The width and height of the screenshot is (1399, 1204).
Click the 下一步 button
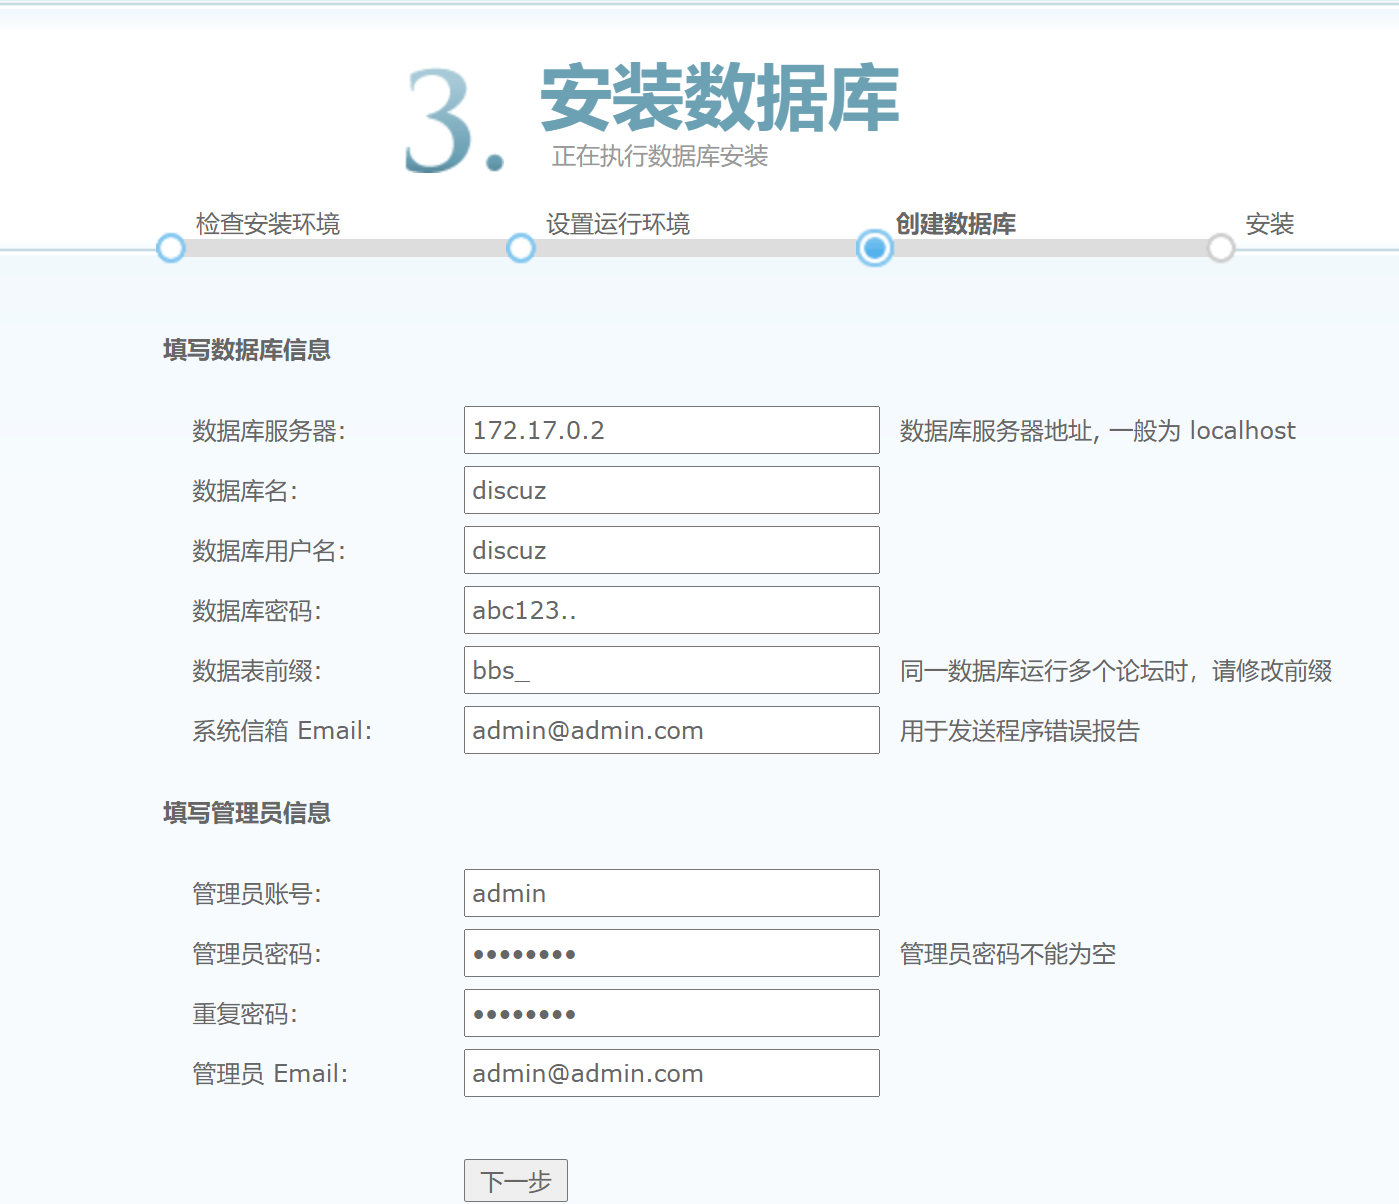click(x=516, y=1181)
